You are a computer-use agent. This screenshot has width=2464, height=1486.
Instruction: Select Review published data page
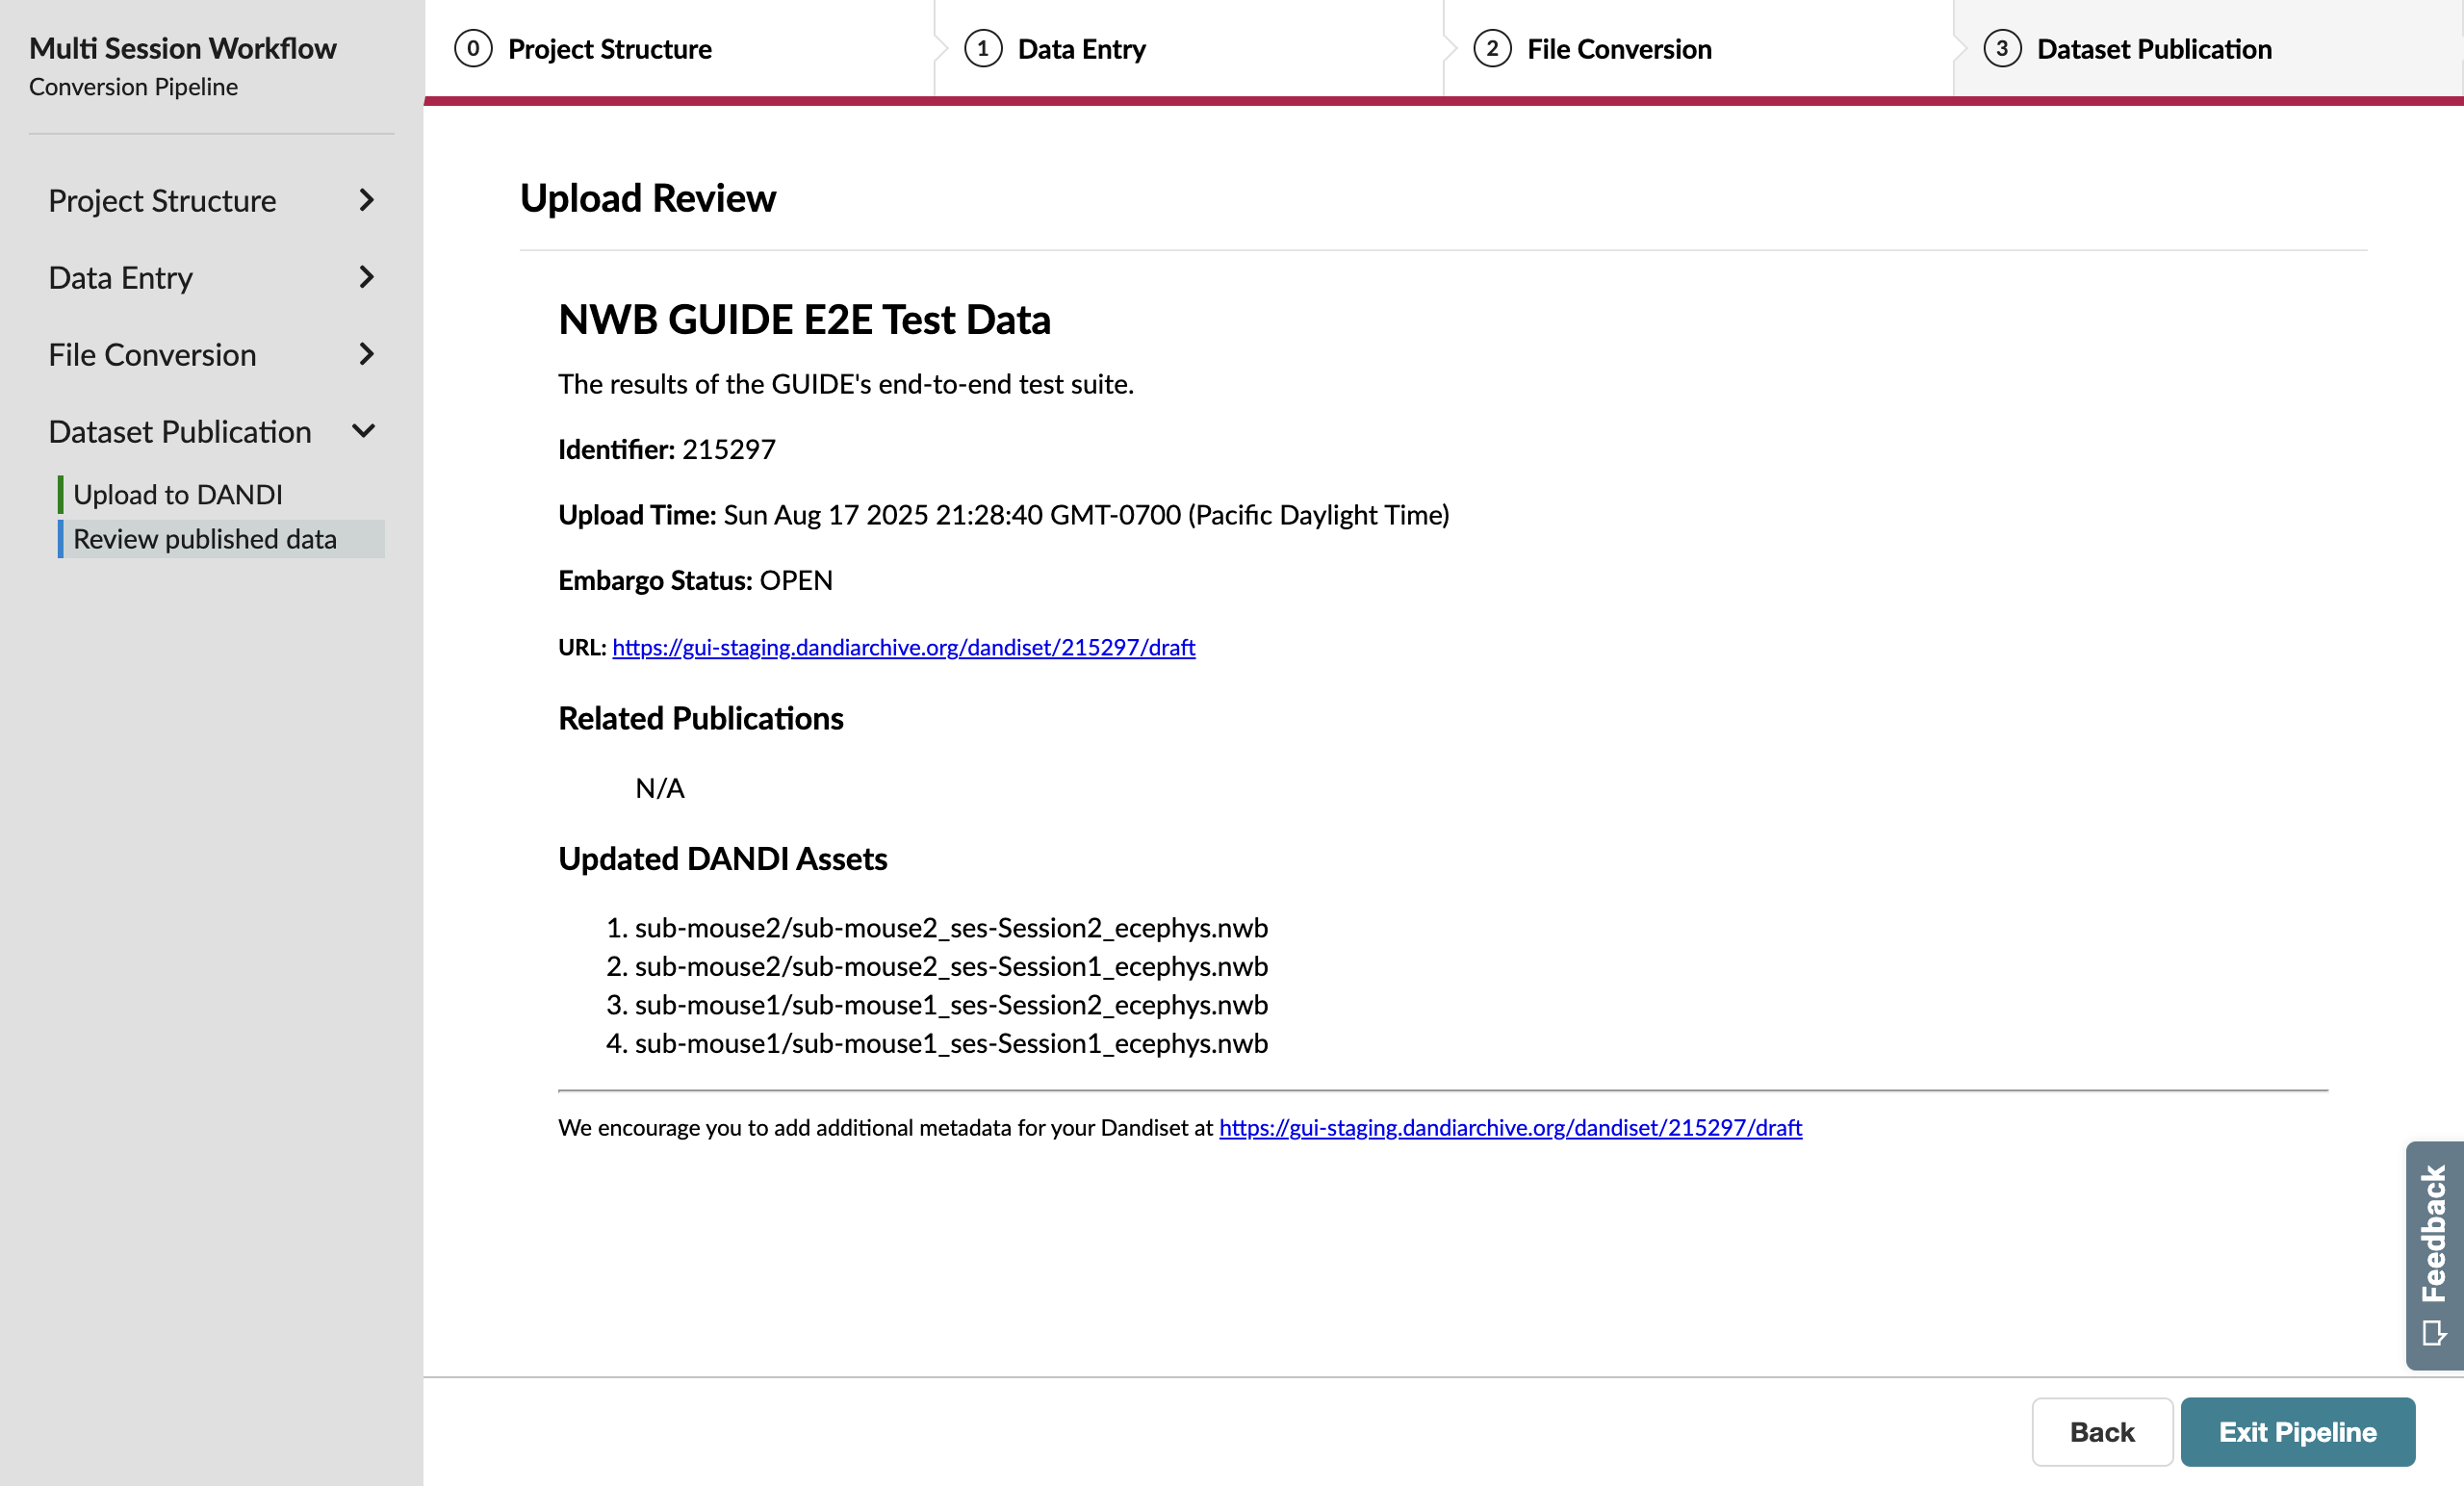(221, 539)
